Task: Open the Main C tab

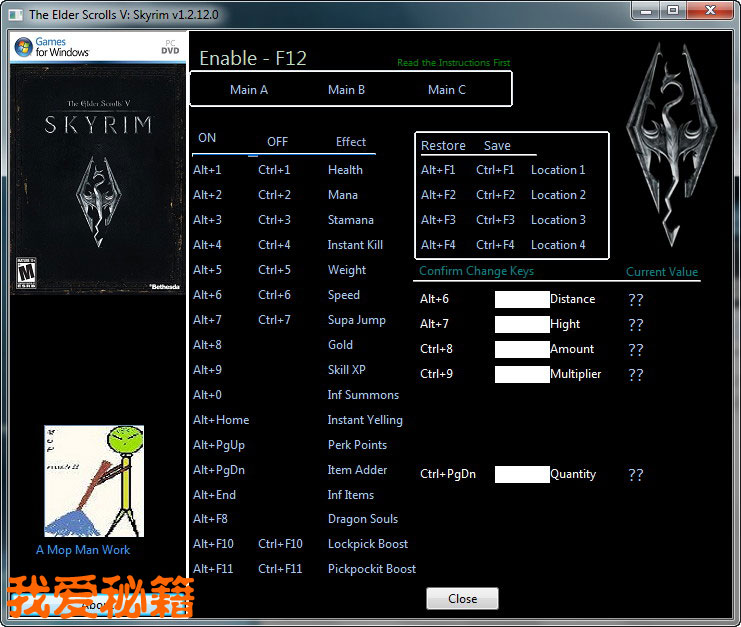Action: pyautogui.click(x=446, y=89)
